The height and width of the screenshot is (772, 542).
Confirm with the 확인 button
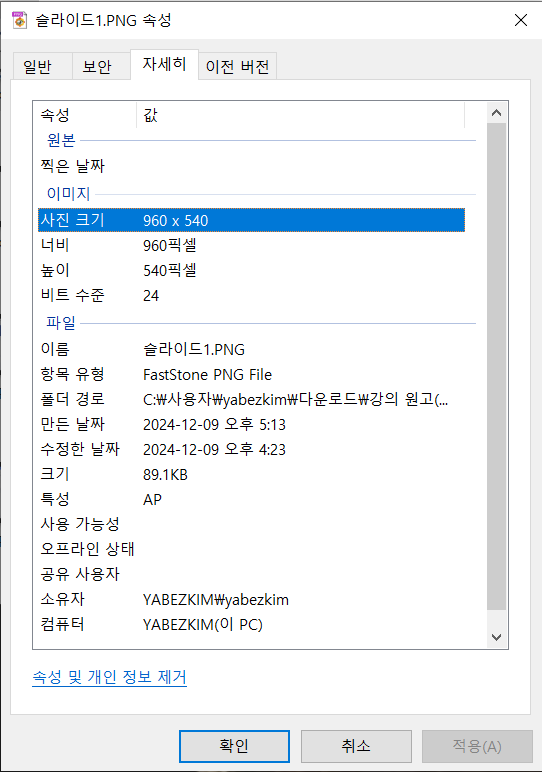tap(234, 746)
